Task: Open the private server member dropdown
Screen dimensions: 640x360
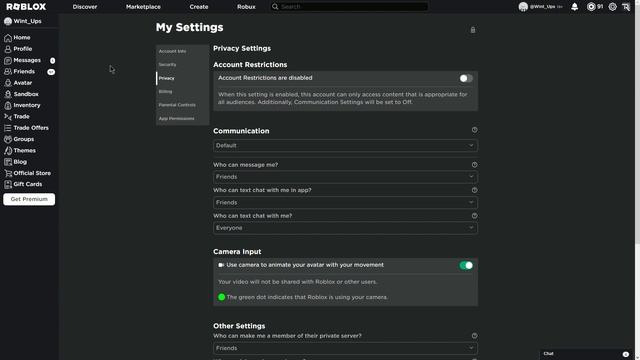Action: click(x=345, y=348)
